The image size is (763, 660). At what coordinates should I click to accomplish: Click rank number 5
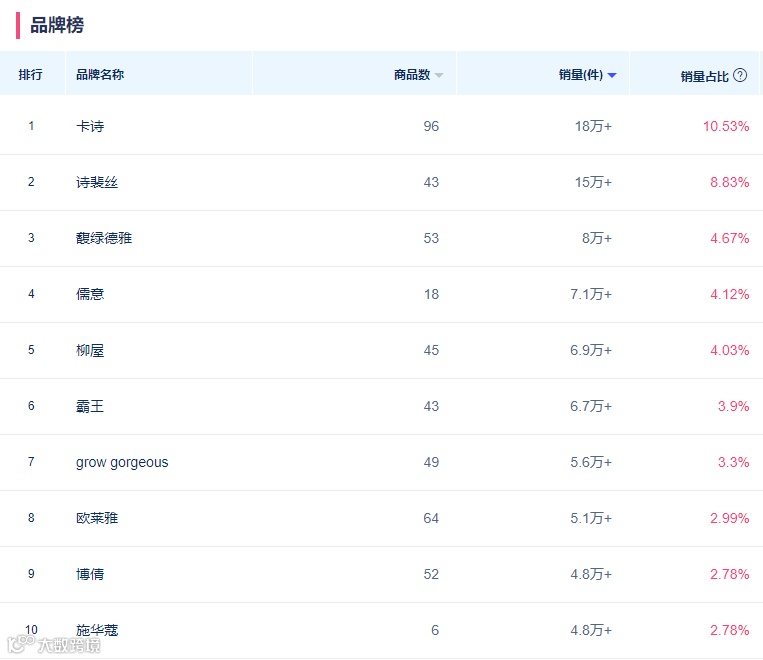click(x=31, y=350)
